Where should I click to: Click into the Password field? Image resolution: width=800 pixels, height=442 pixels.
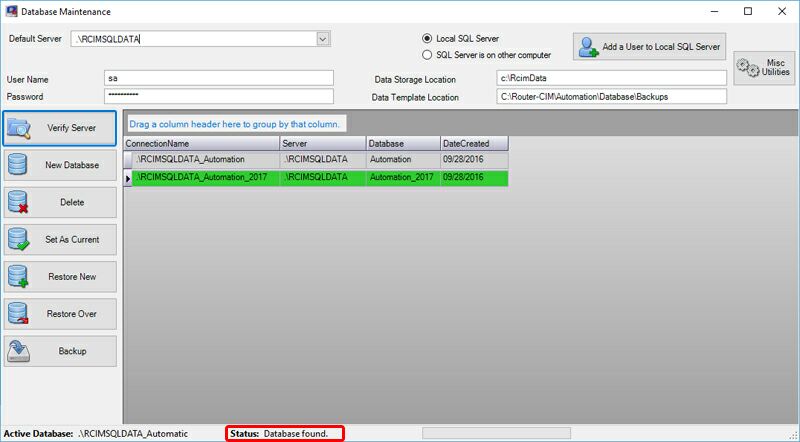coord(218,96)
